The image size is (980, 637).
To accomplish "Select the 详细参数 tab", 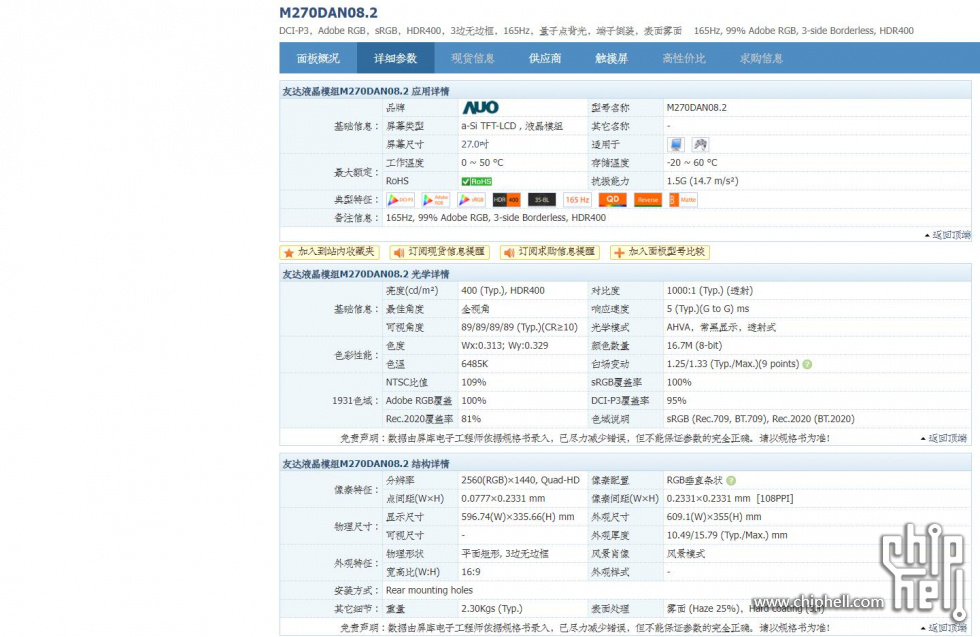I will (396, 58).
